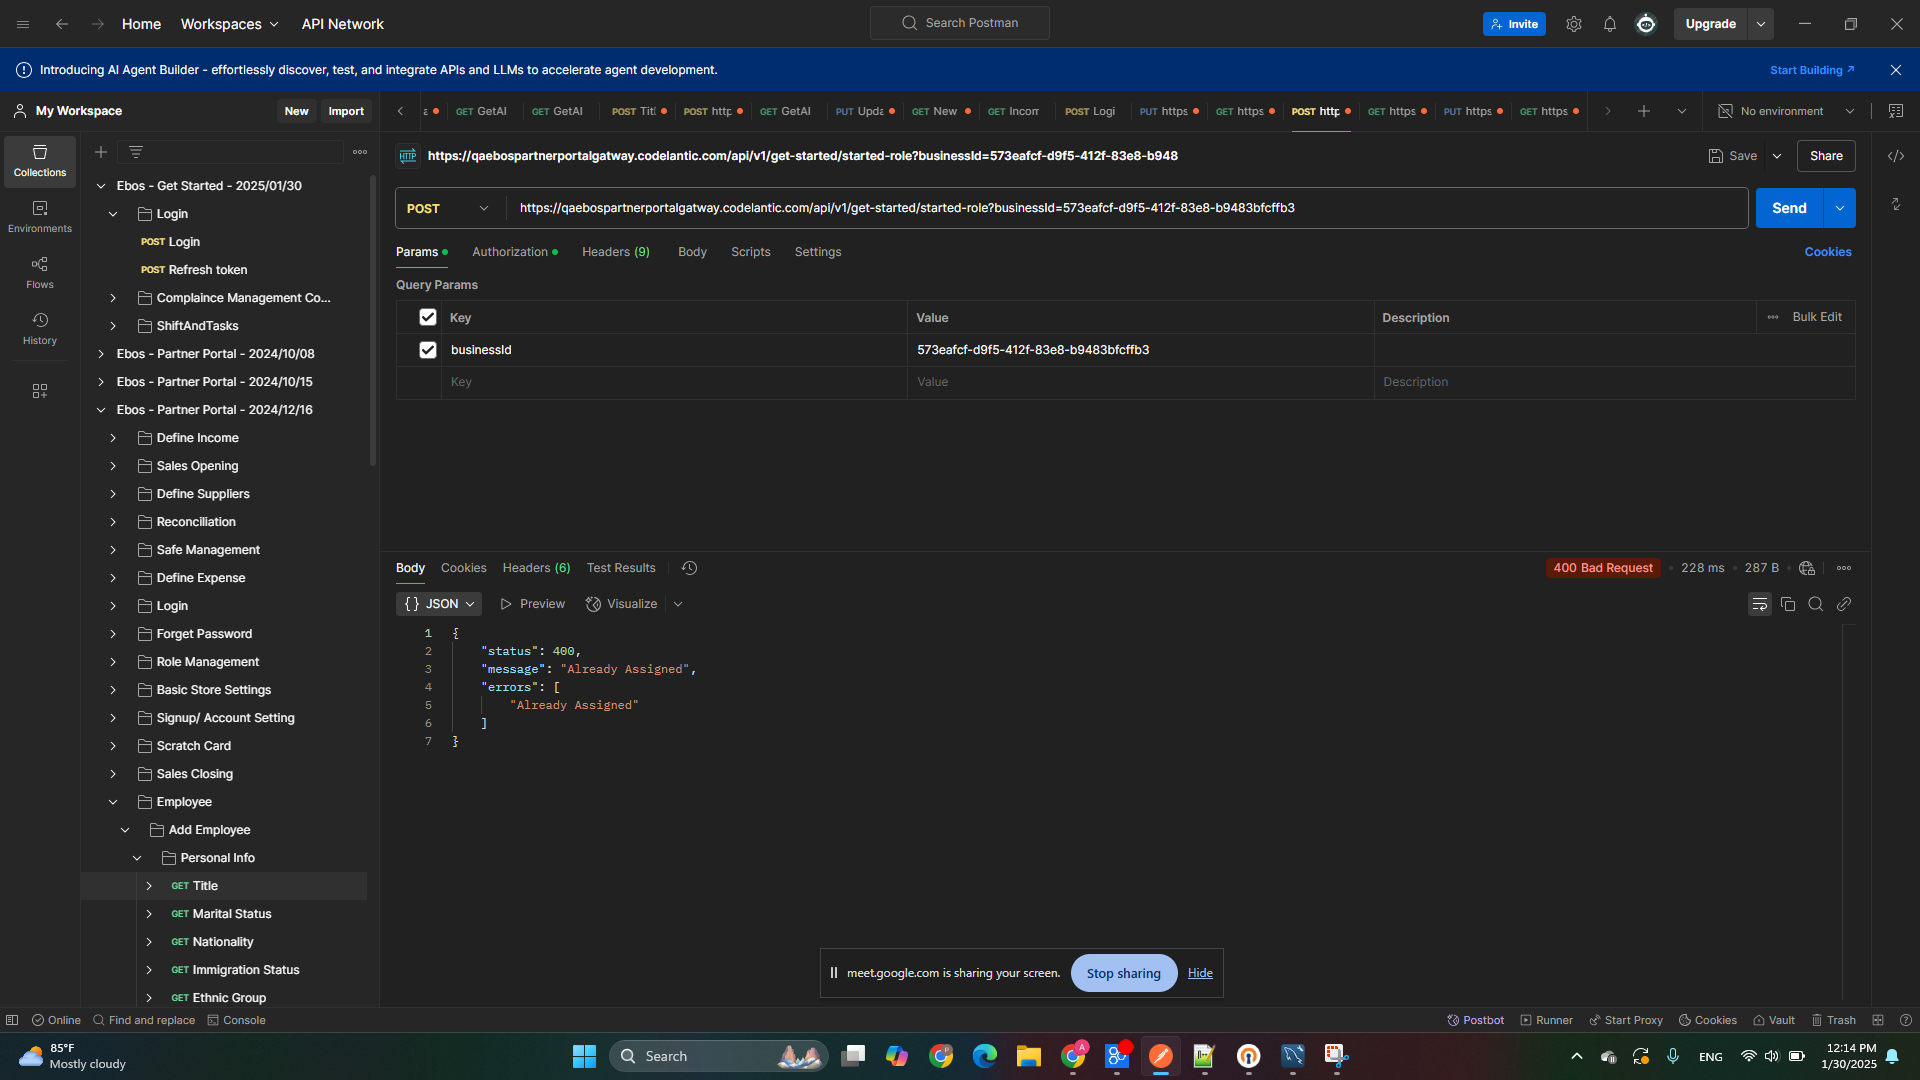Open Postbot from the status bar

tap(1476, 1020)
